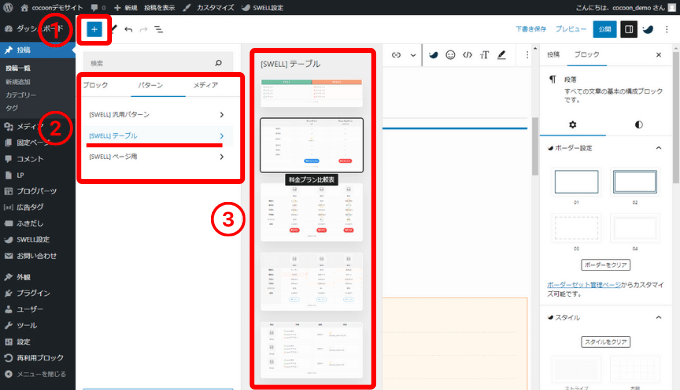Open block toolbar options three-dot menu
This screenshot has width=680, height=390.
pyautogui.click(x=527, y=55)
